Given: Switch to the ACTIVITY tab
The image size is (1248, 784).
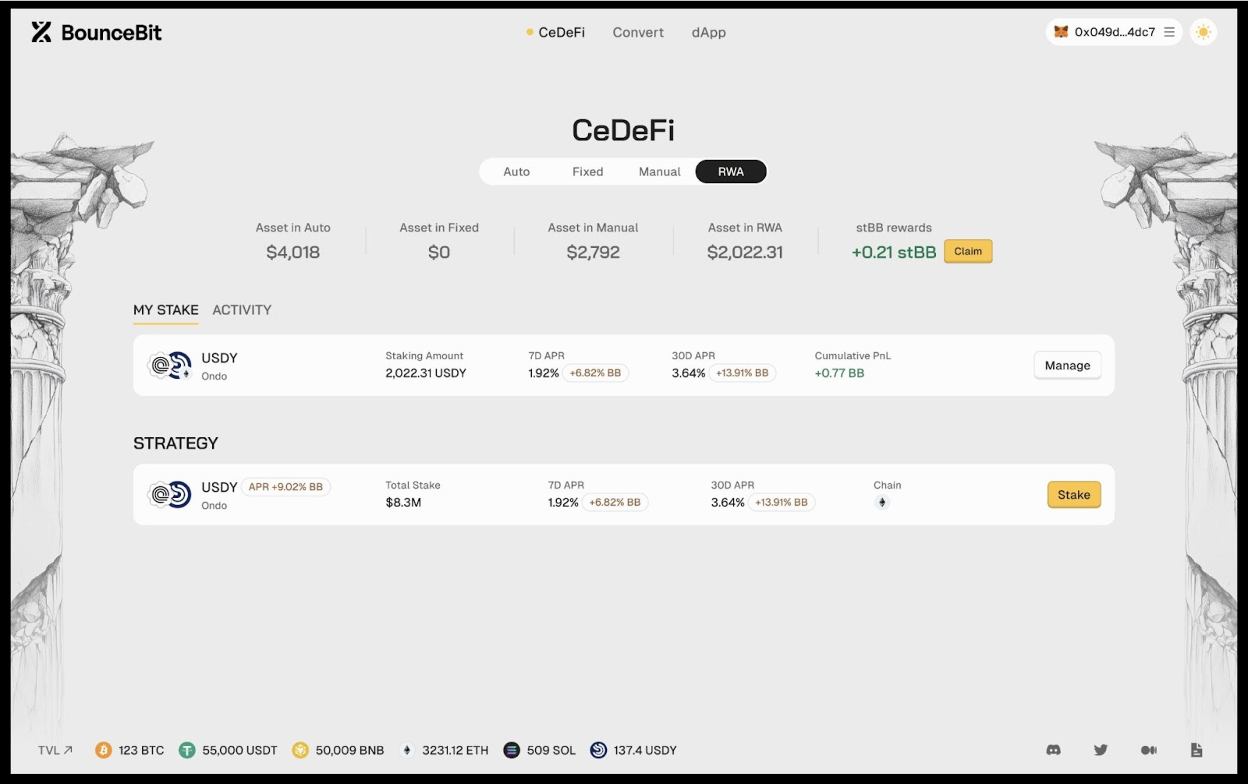Looking at the screenshot, I should pos(242,310).
